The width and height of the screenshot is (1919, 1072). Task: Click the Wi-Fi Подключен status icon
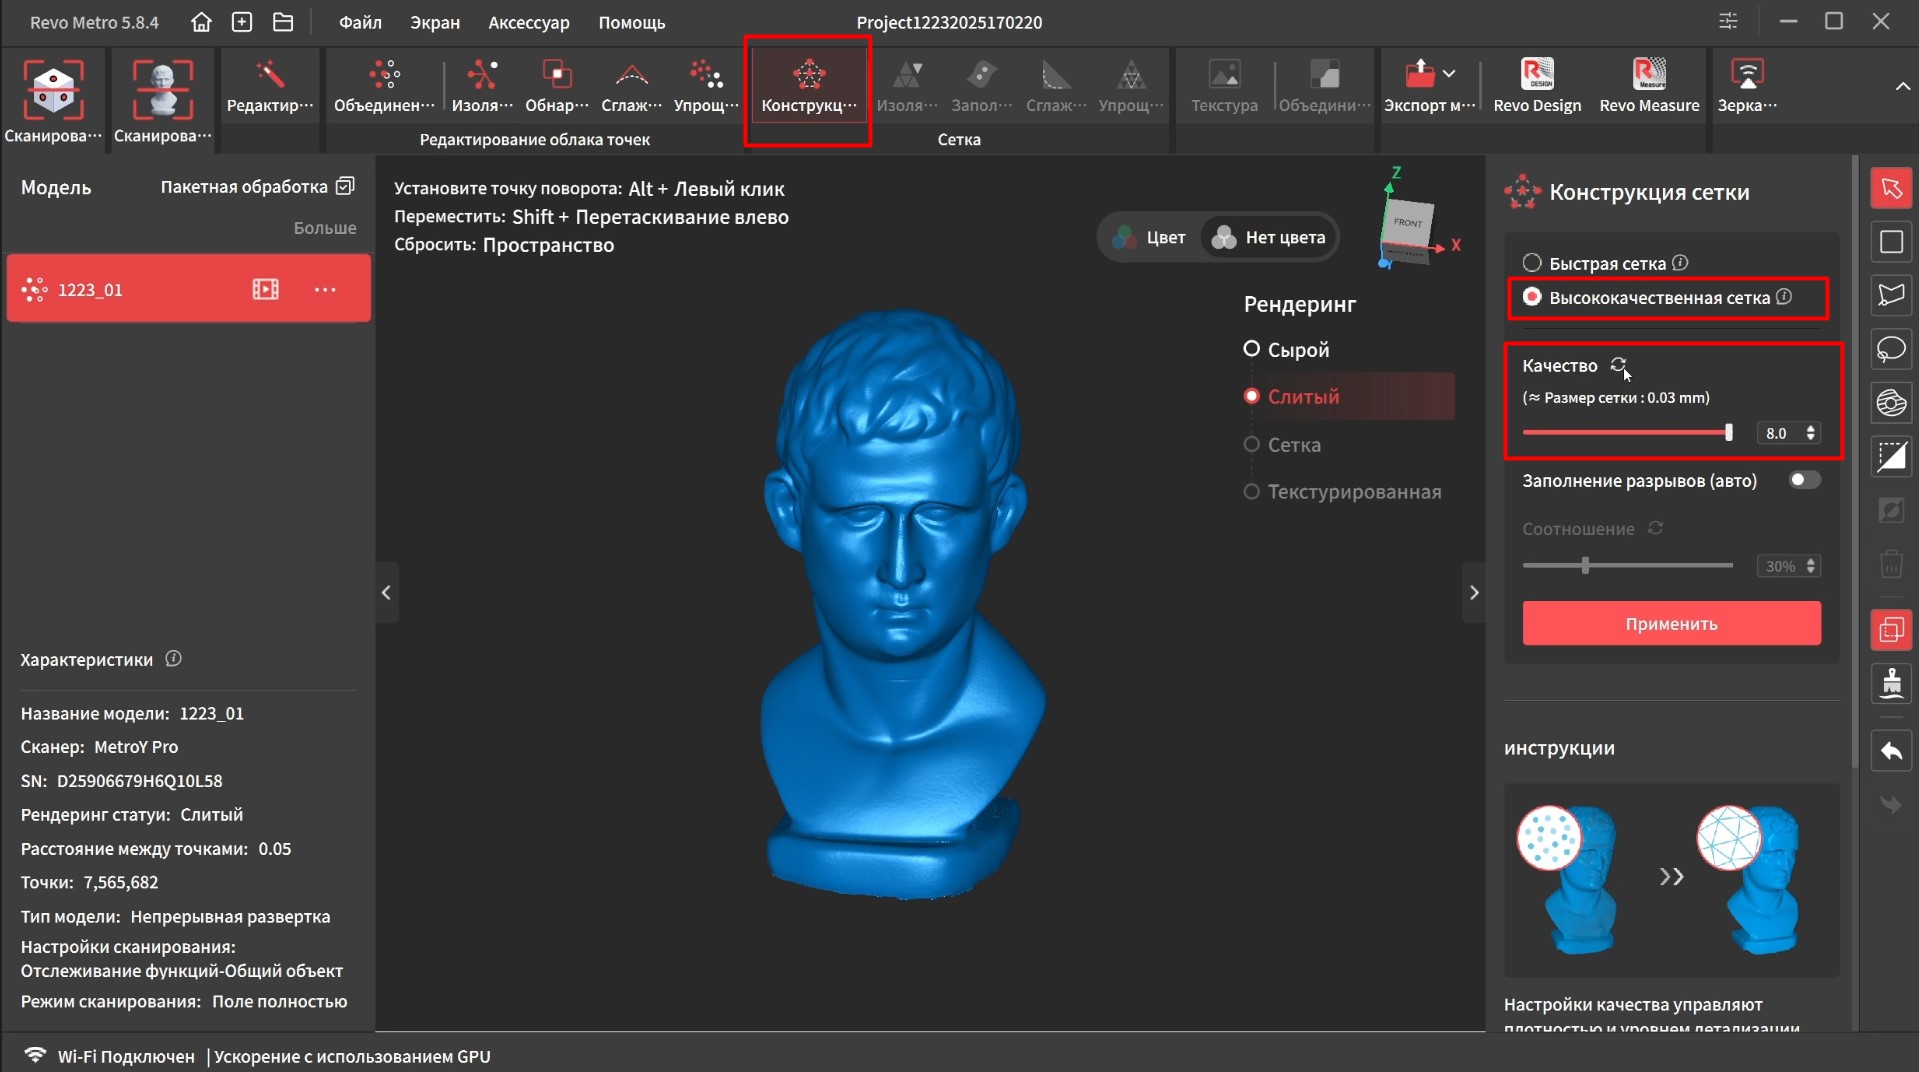tap(35, 1055)
